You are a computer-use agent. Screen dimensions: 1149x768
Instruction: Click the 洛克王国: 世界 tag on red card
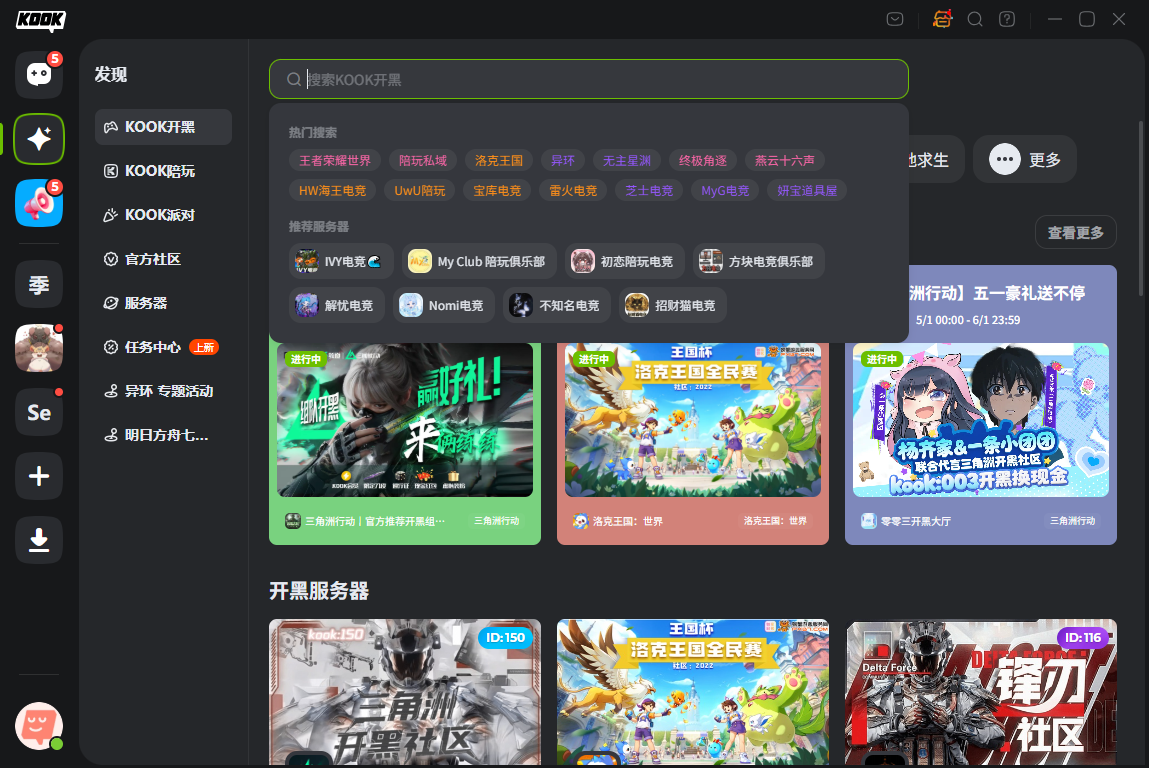pos(775,521)
